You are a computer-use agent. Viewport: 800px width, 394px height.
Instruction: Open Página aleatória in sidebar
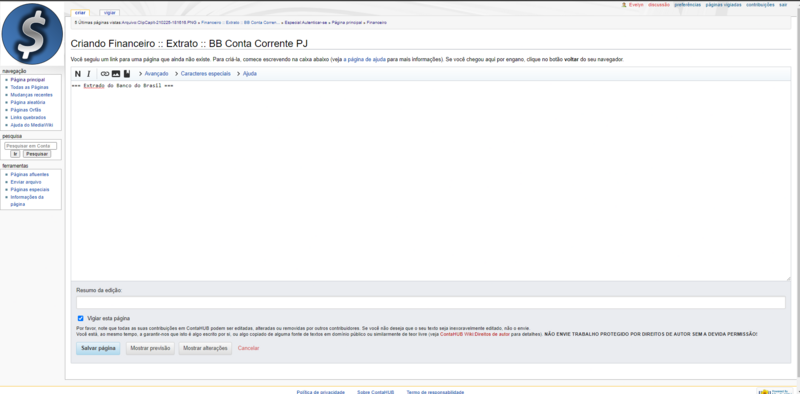coord(28,103)
